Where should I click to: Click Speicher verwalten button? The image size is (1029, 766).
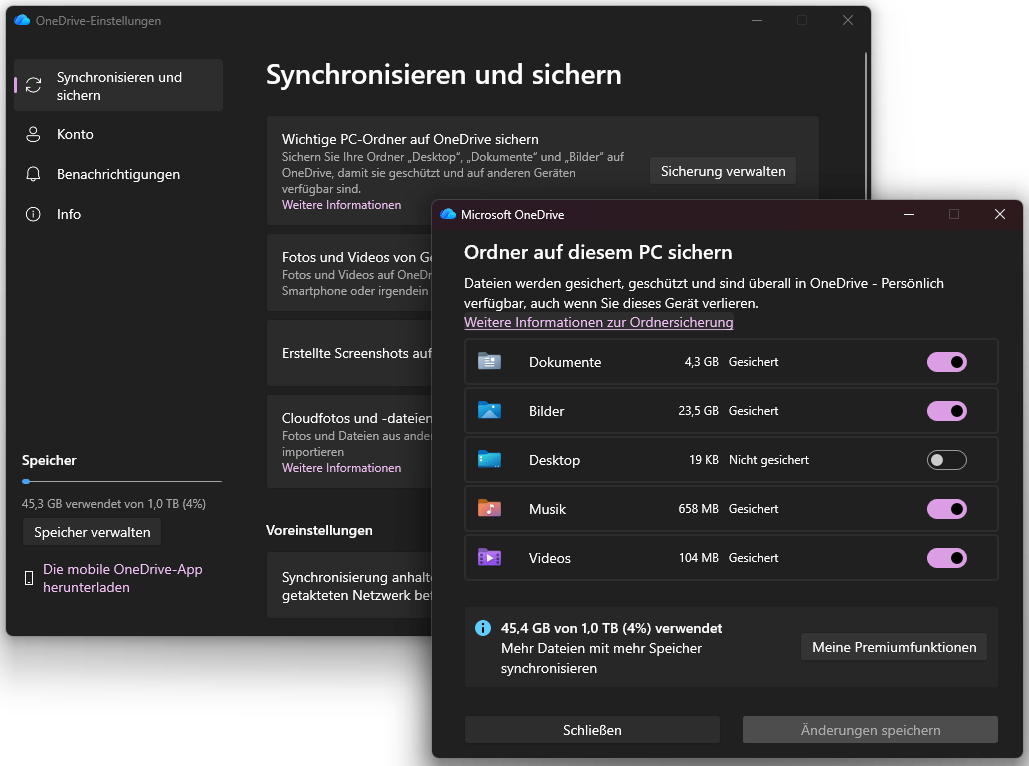[92, 532]
